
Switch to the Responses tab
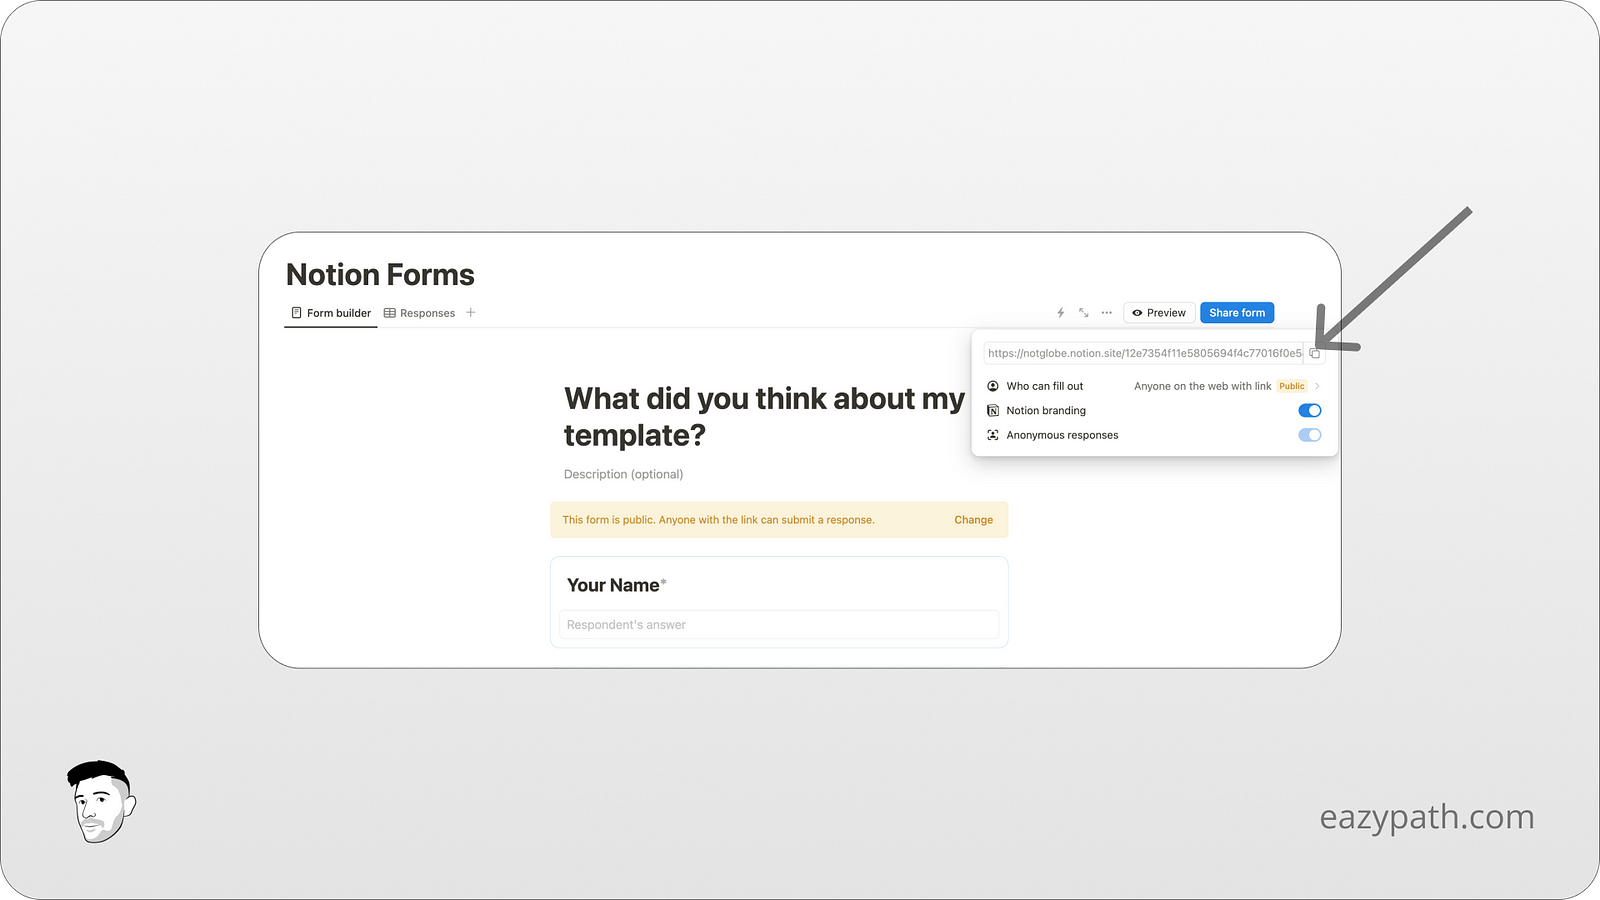click(x=427, y=312)
